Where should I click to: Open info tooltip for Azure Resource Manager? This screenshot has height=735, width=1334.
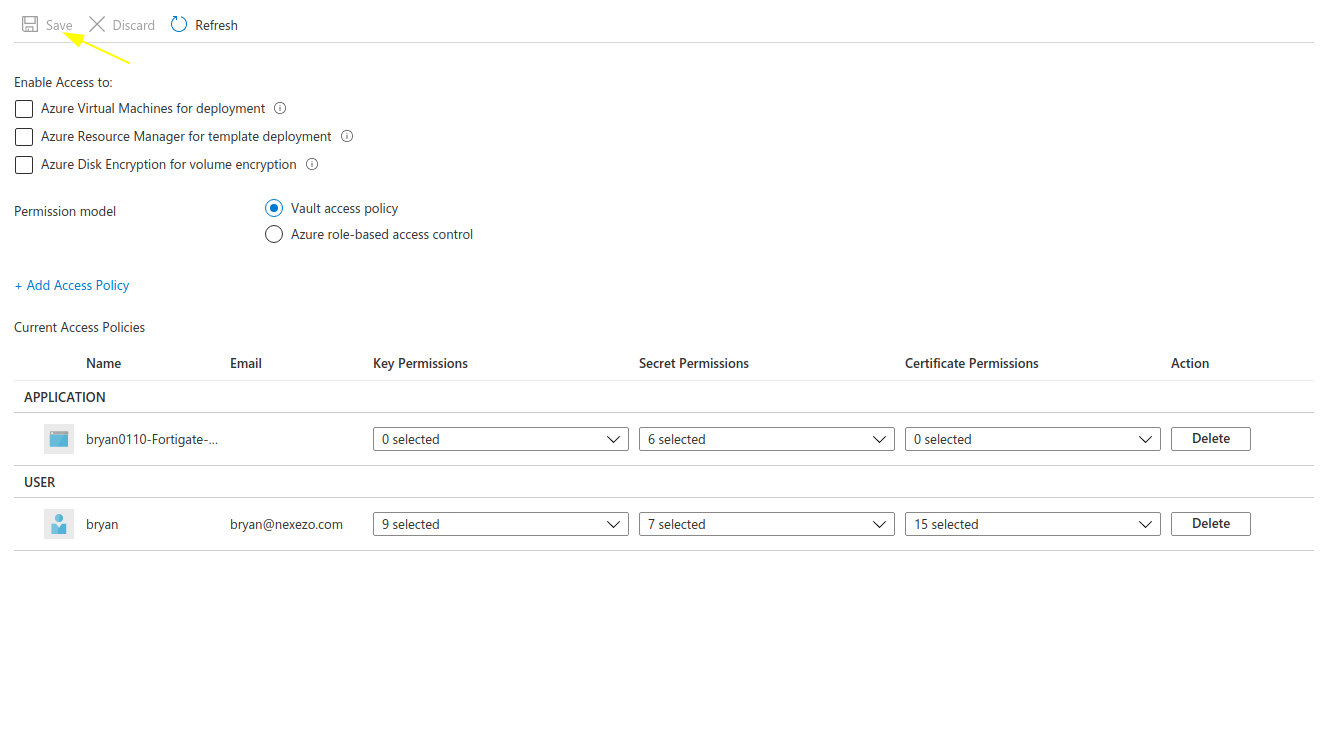[347, 136]
